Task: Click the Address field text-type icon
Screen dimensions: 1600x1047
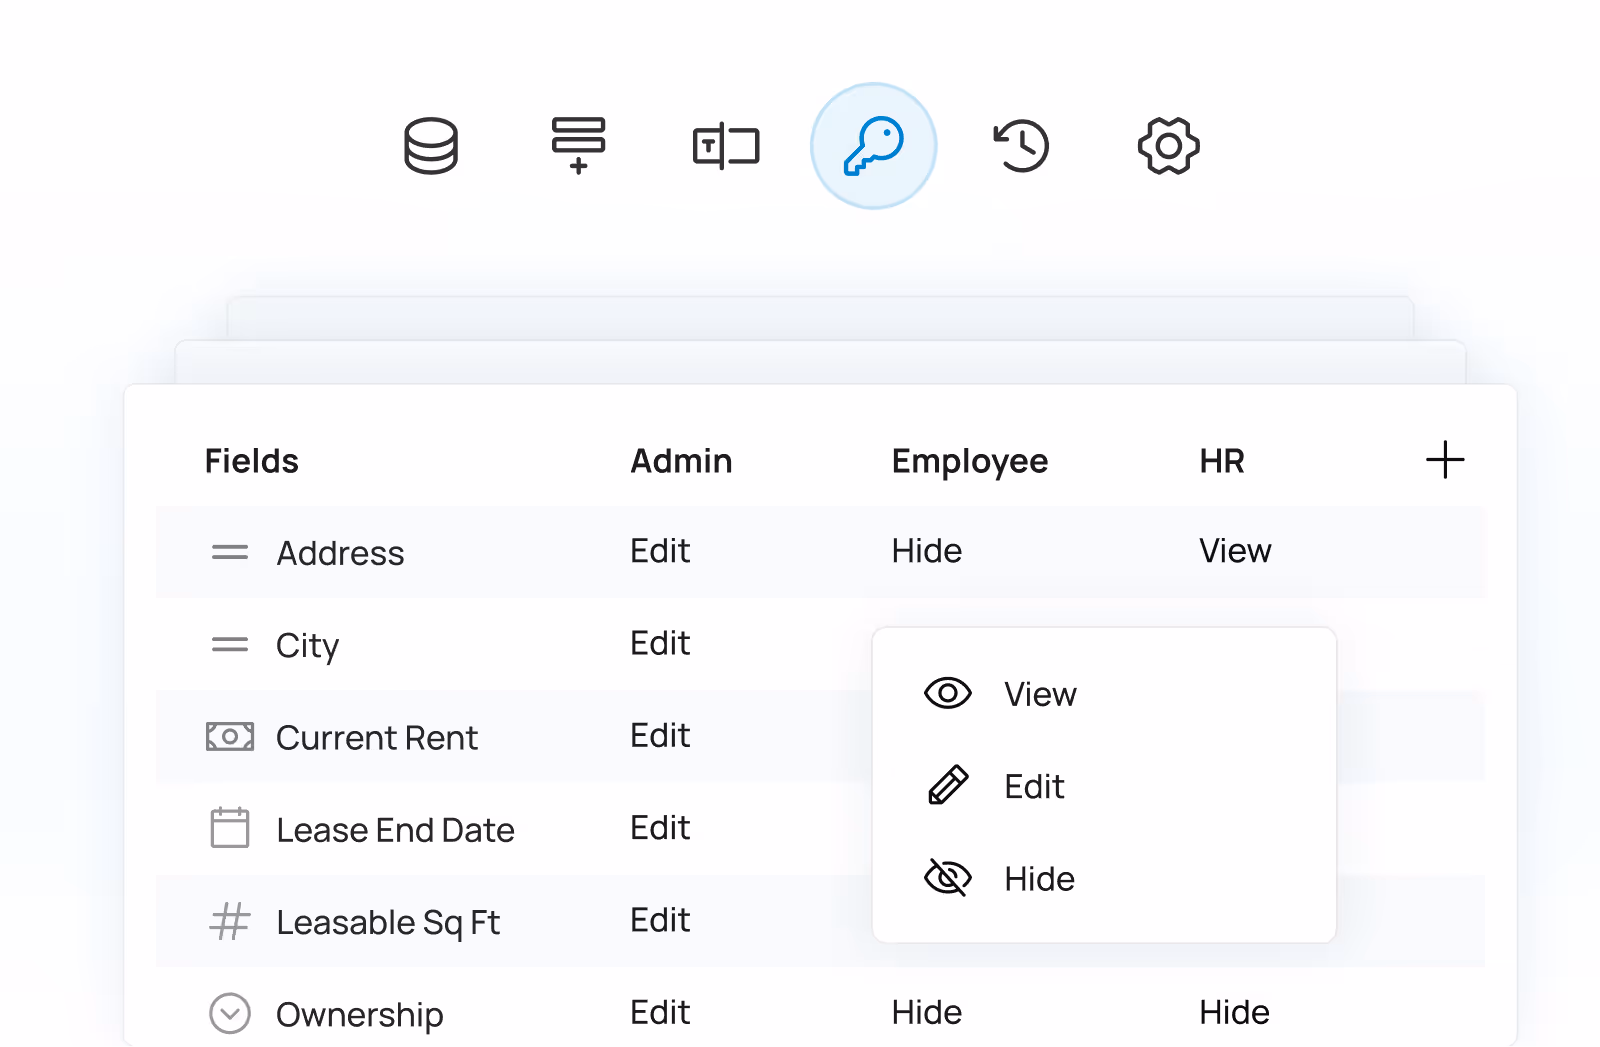Action: 230,552
